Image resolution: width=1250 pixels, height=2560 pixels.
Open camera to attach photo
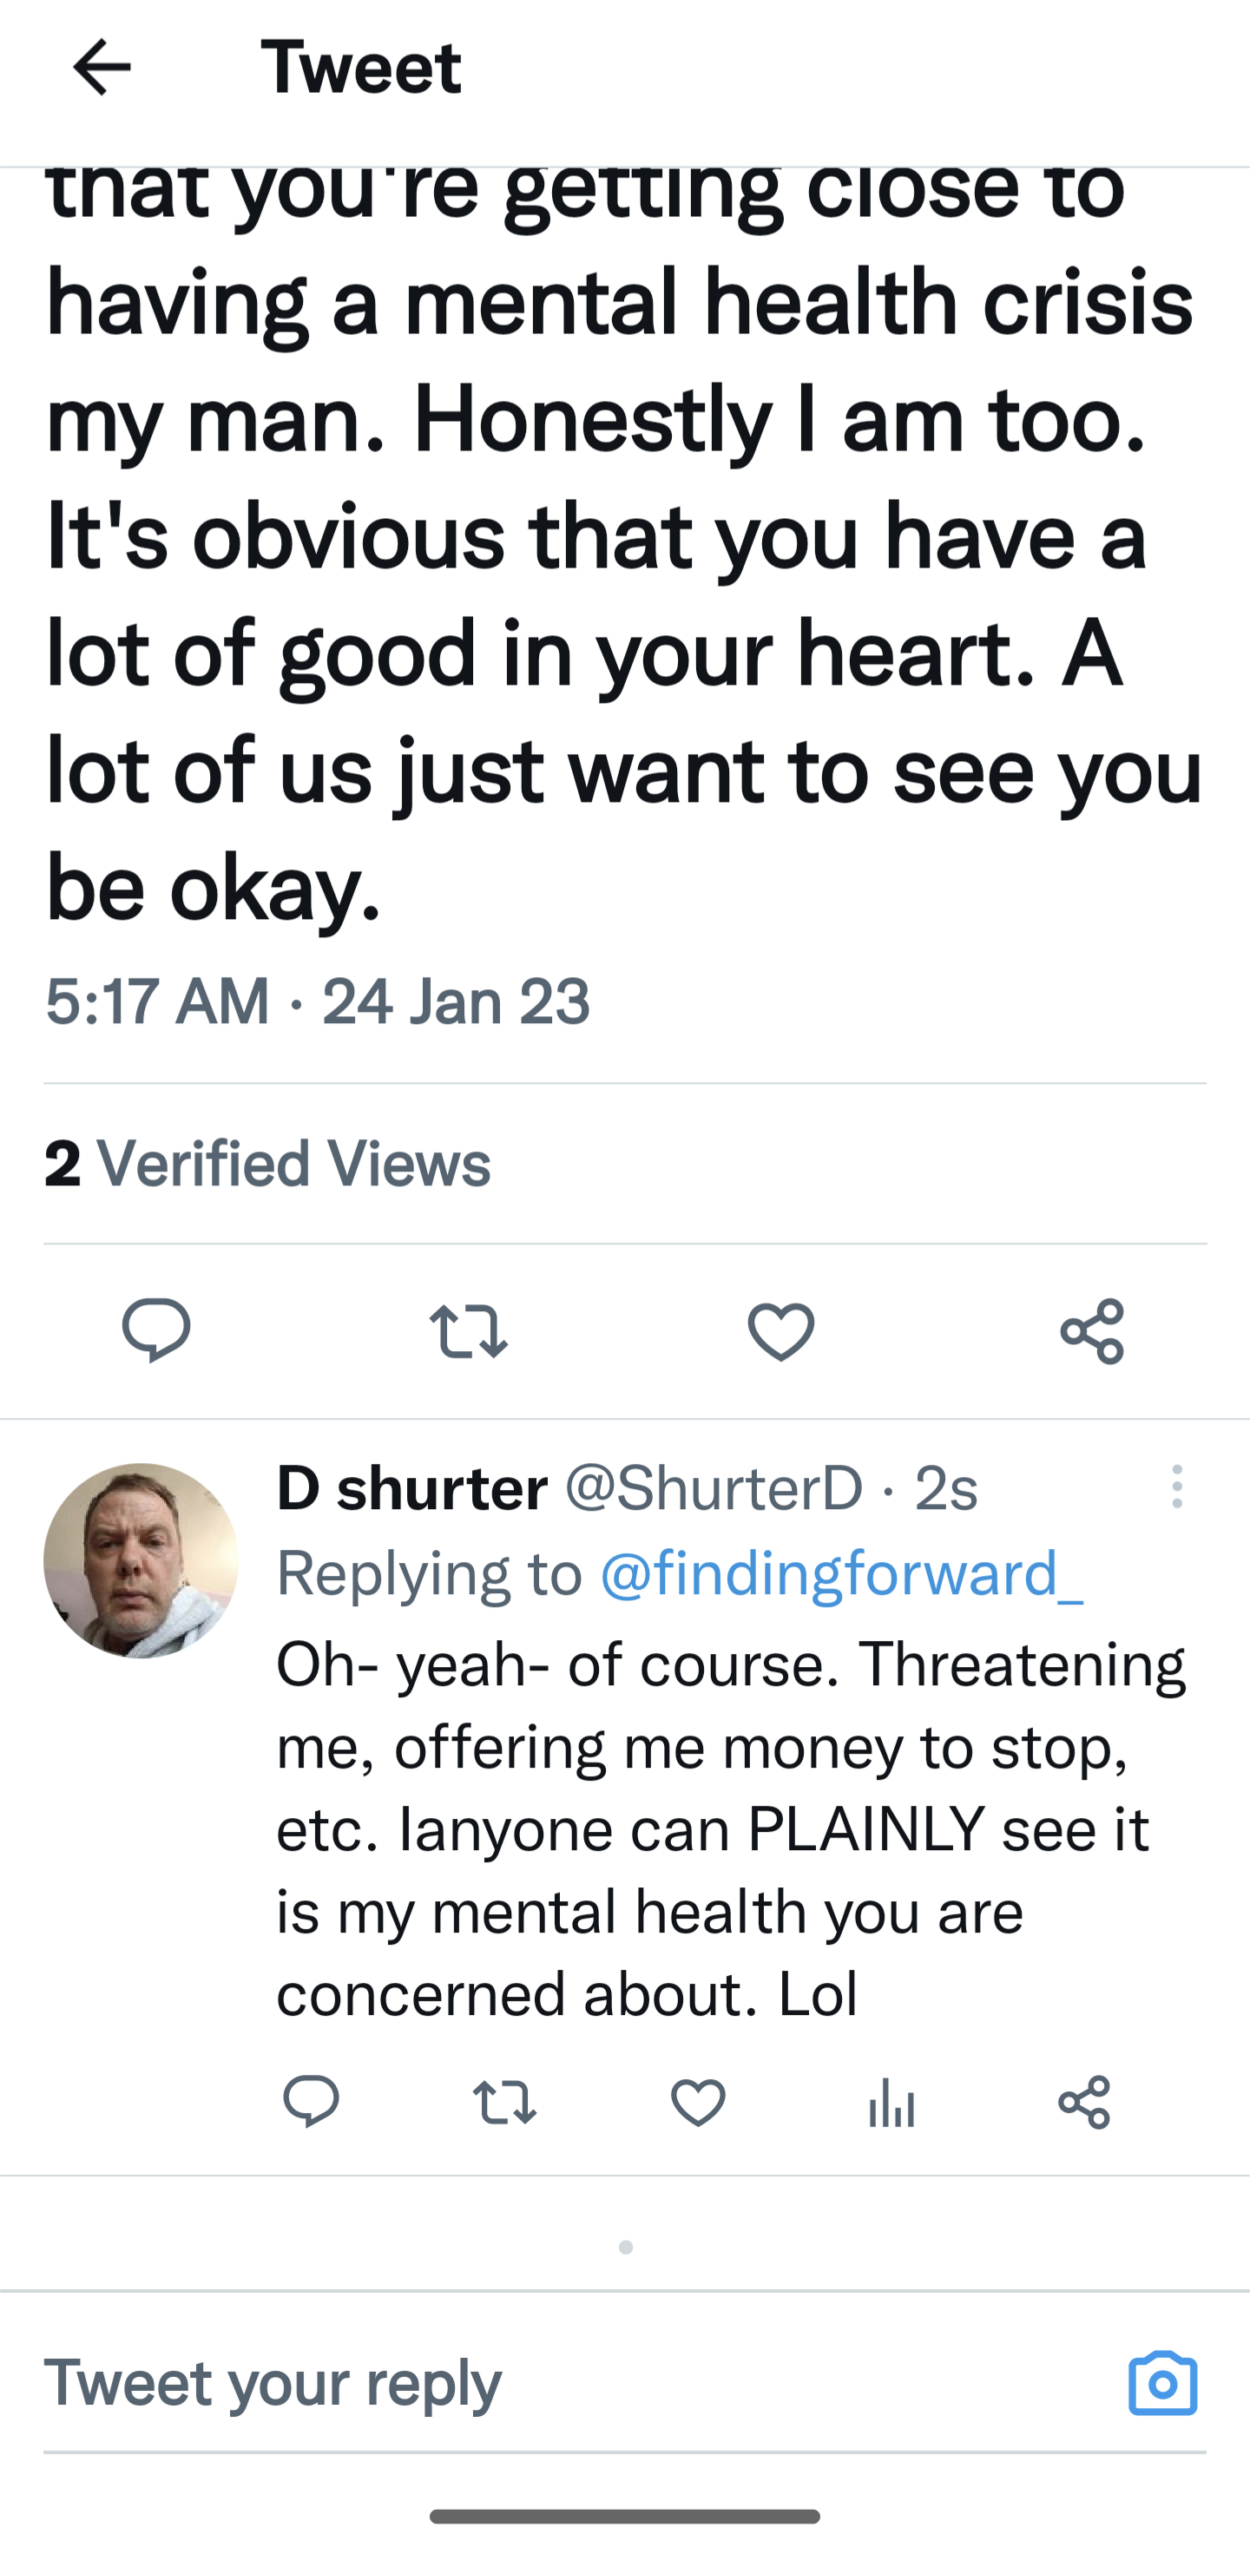(x=1162, y=2384)
